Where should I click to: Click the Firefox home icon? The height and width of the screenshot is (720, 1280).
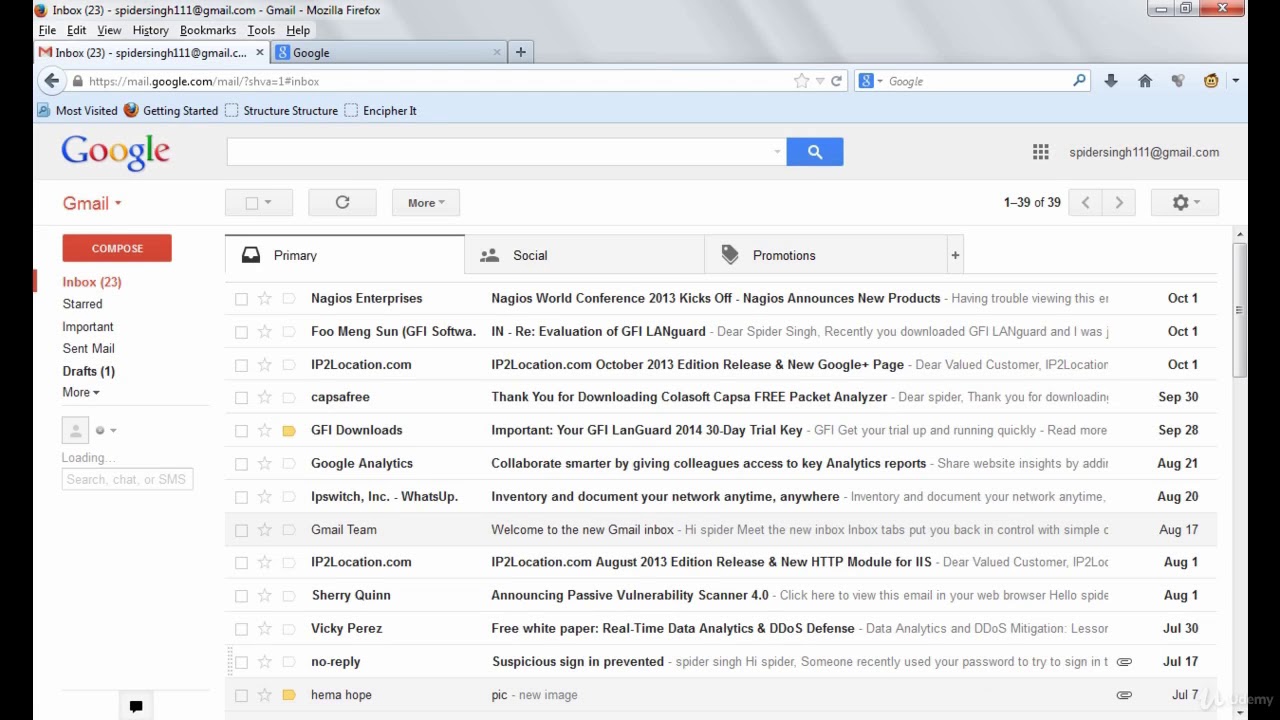click(x=1145, y=81)
